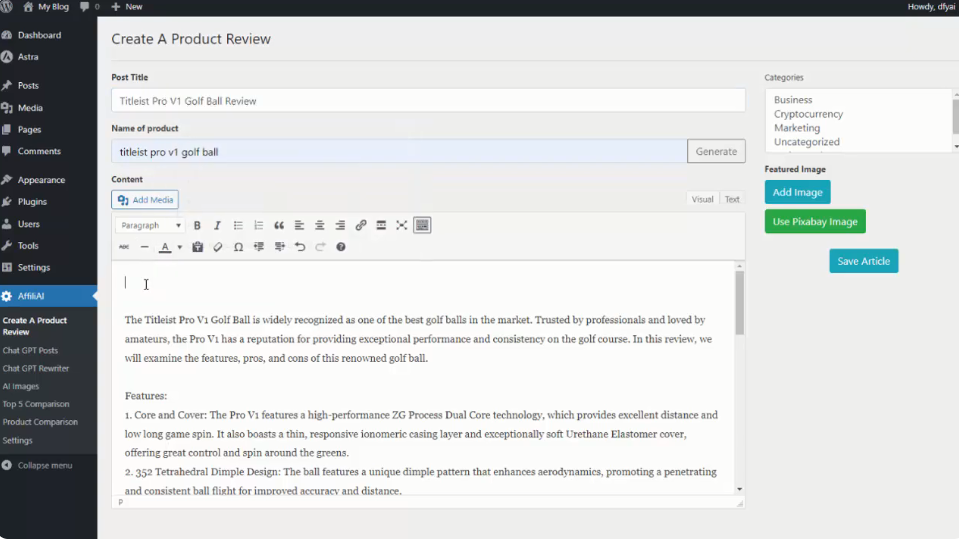Align text right
The width and height of the screenshot is (959, 540).
pos(340,226)
